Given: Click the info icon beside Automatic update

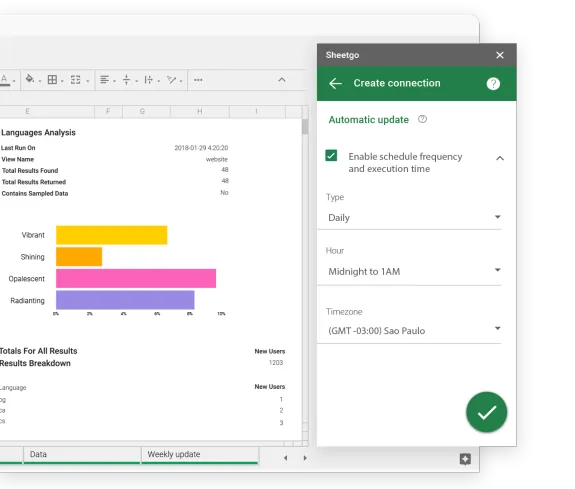Looking at the screenshot, I should [422, 119].
